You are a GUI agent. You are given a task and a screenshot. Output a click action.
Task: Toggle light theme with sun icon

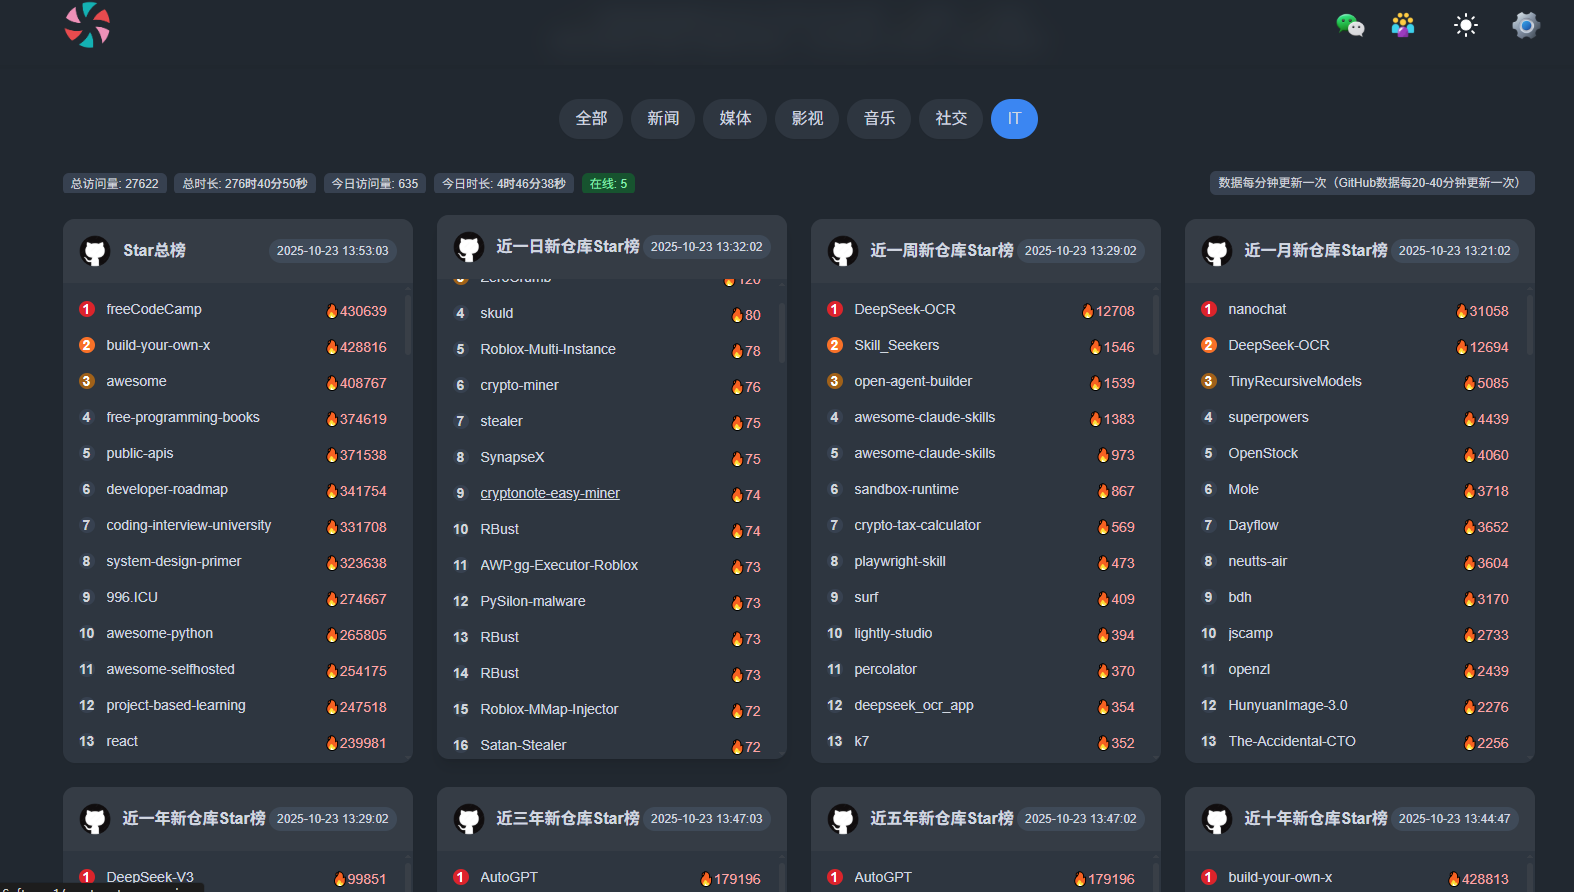(x=1465, y=25)
